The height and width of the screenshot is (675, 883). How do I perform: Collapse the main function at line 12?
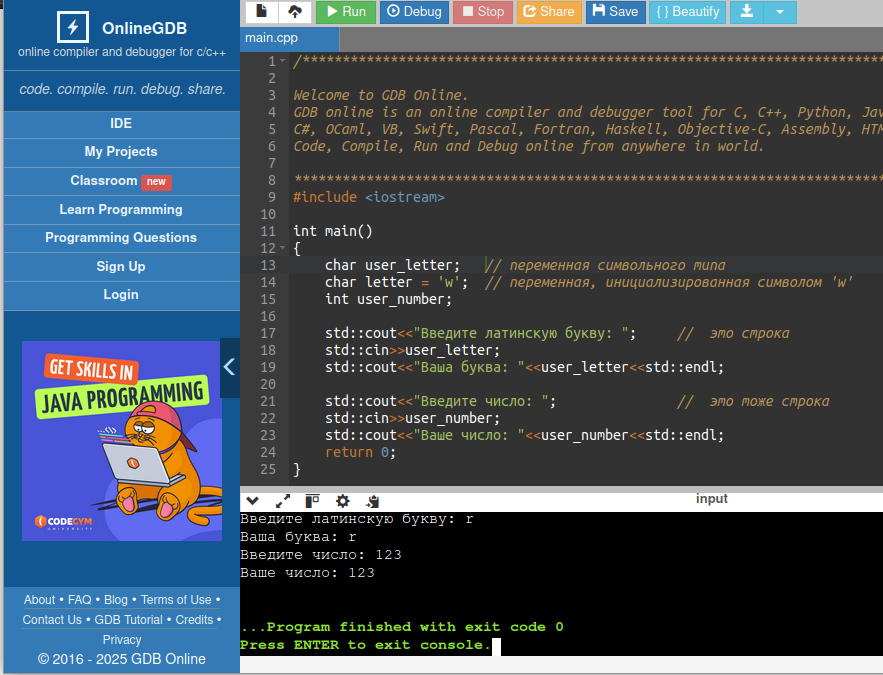282,247
